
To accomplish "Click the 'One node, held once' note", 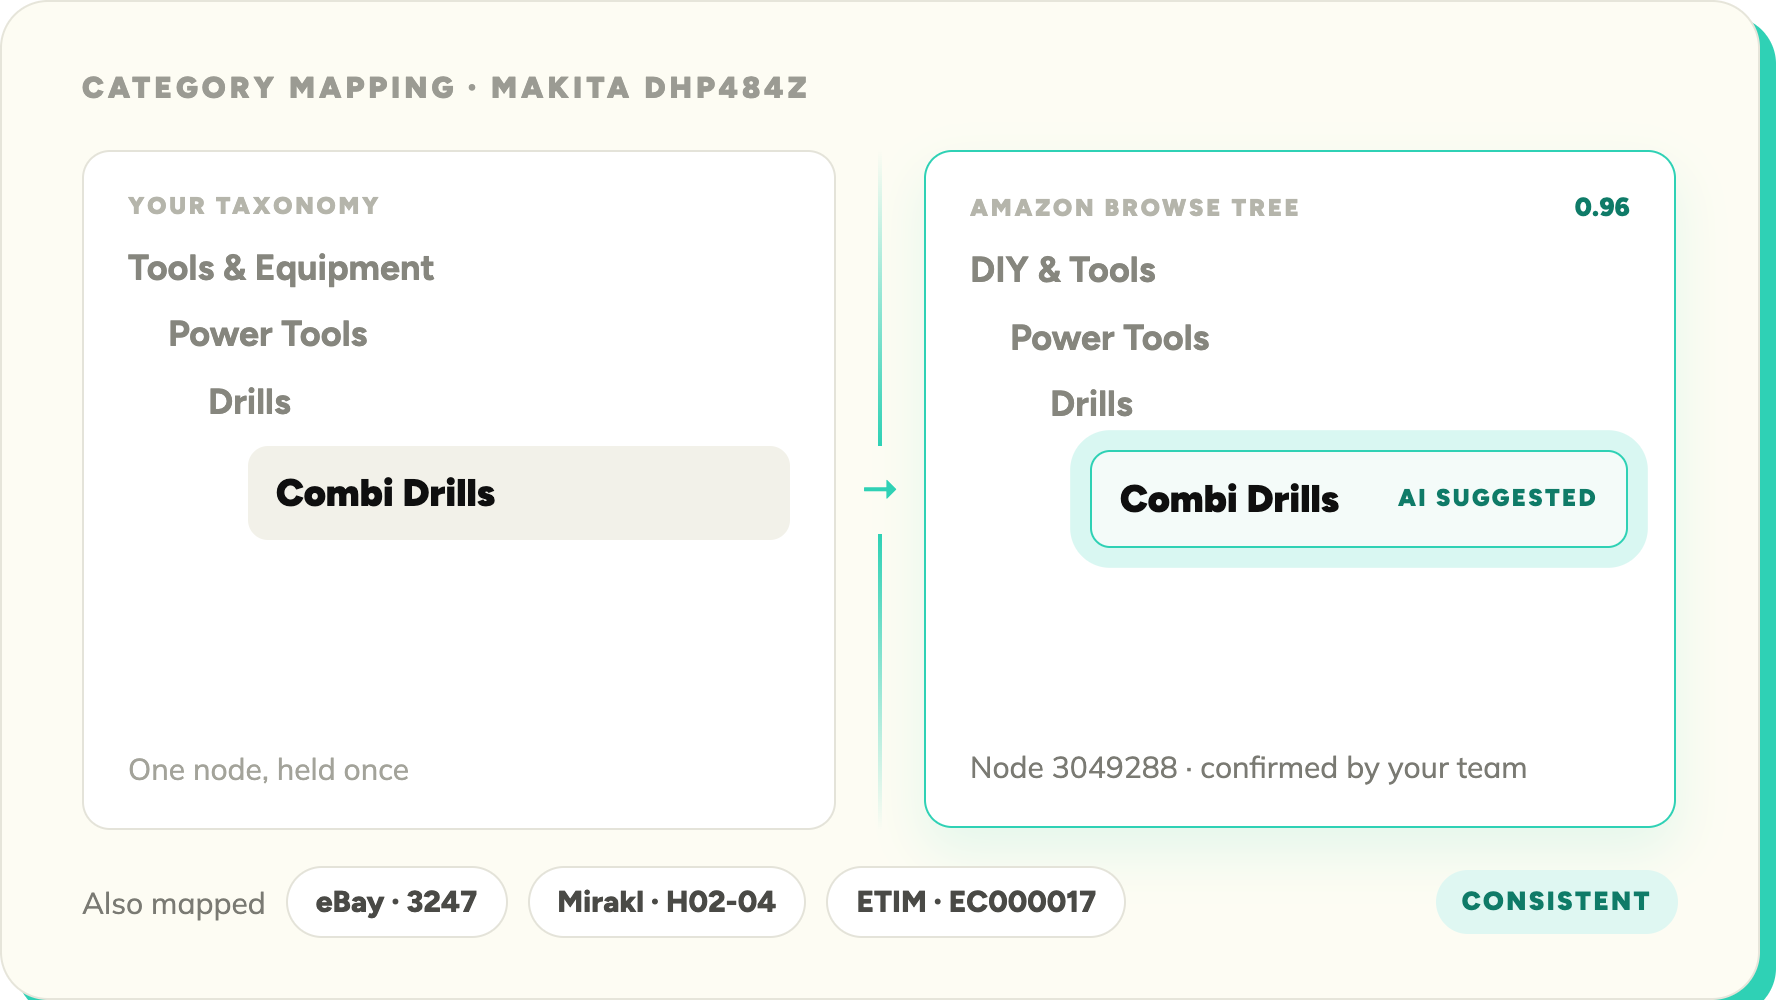I will (269, 770).
